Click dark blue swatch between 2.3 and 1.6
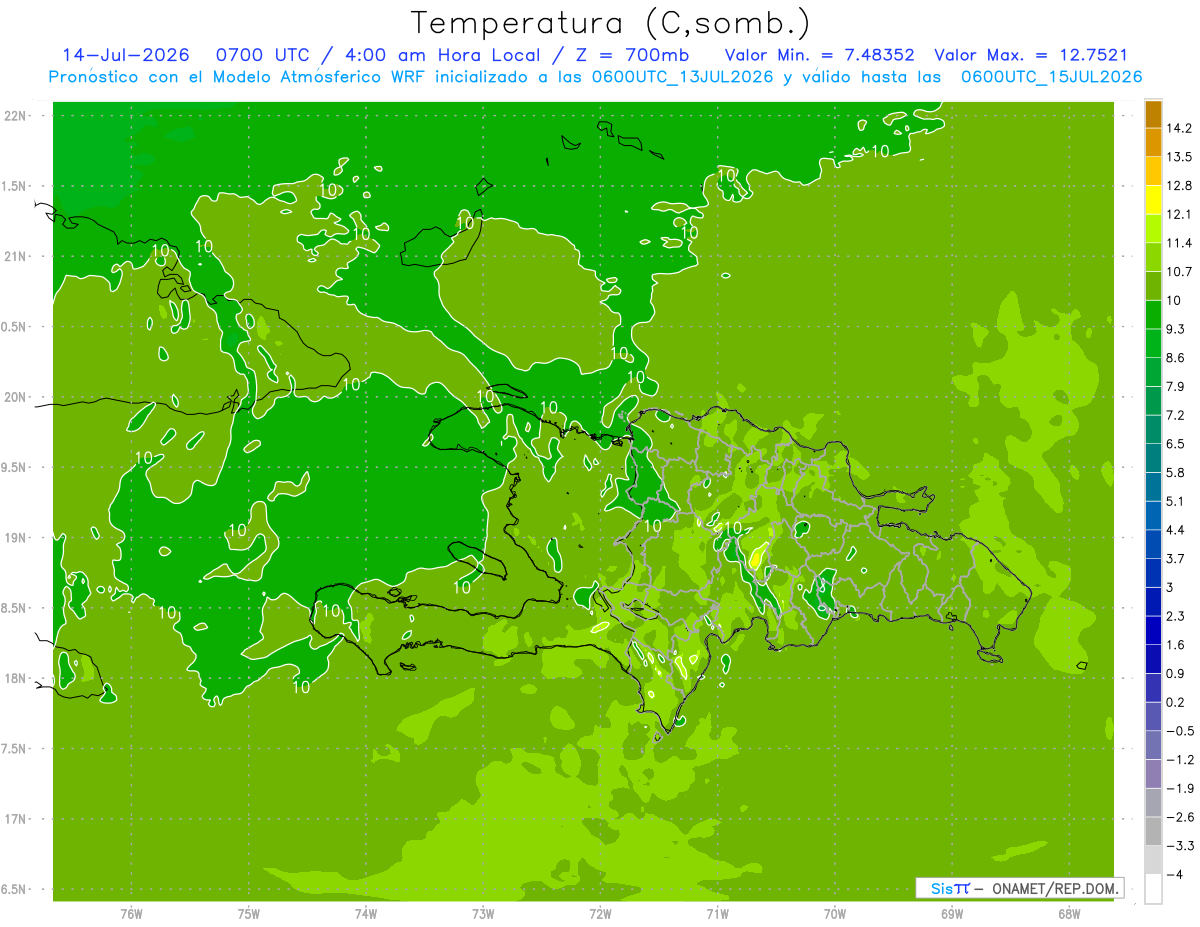This screenshot has height=927, width=1200. pos(1153,630)
